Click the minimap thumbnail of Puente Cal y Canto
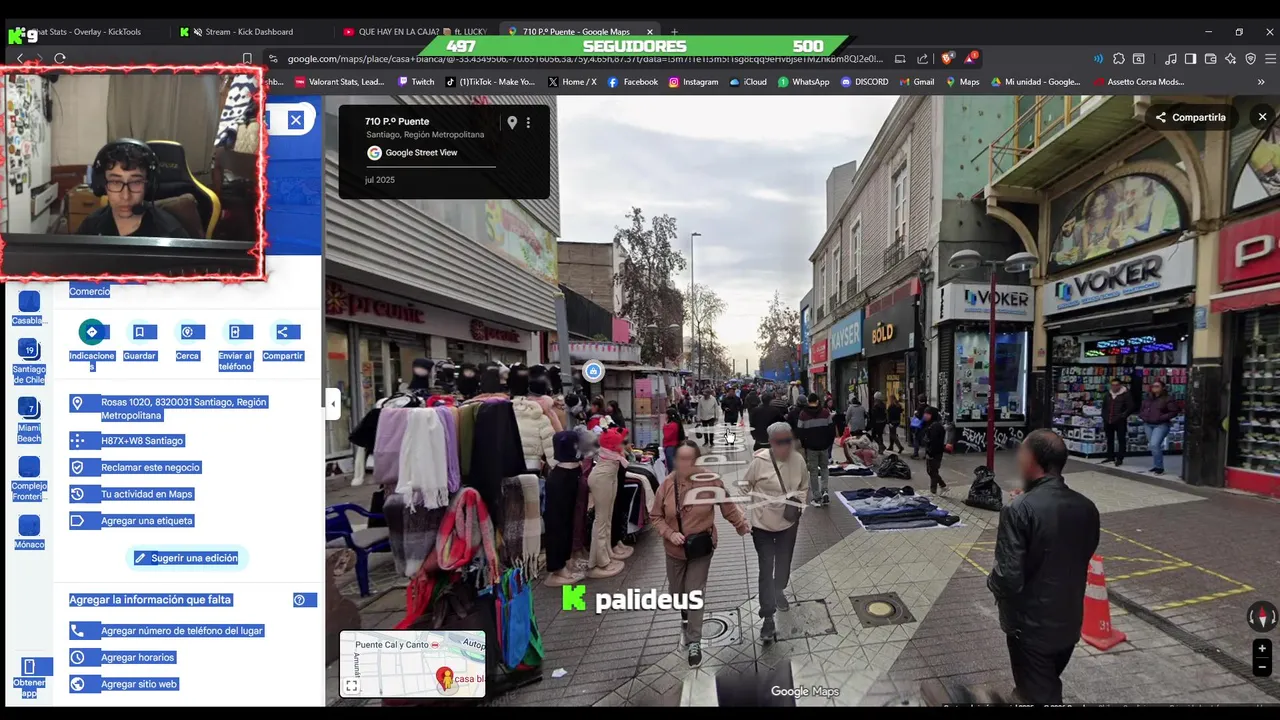 coord(412,664)
